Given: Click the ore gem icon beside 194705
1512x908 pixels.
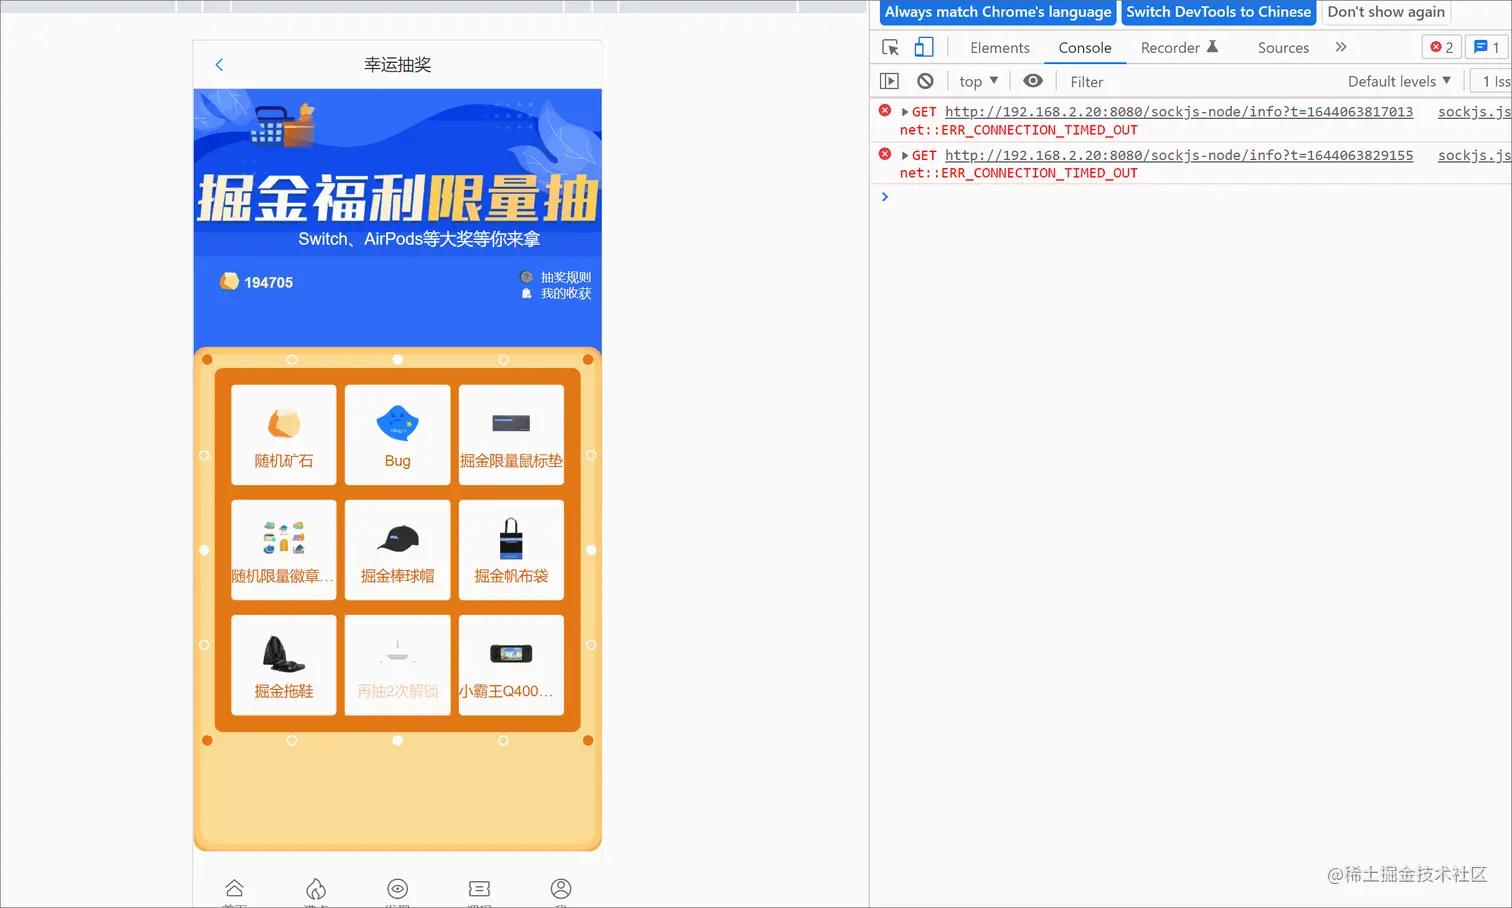Looking at the screenshot, I should click(x=229, y=282).
